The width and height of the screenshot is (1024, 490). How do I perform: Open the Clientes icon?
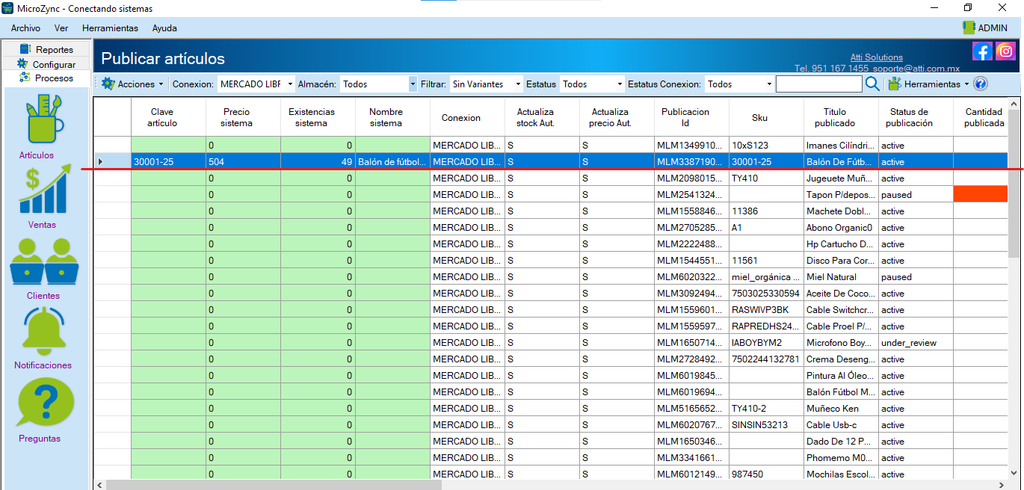[x=44, y=261]
